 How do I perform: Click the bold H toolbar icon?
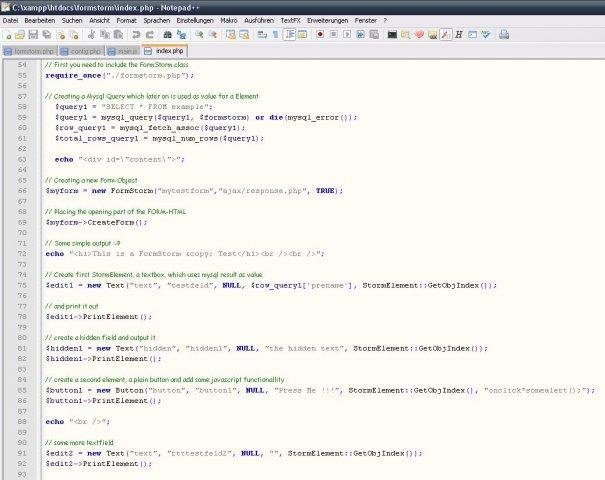tap(457, 34)
